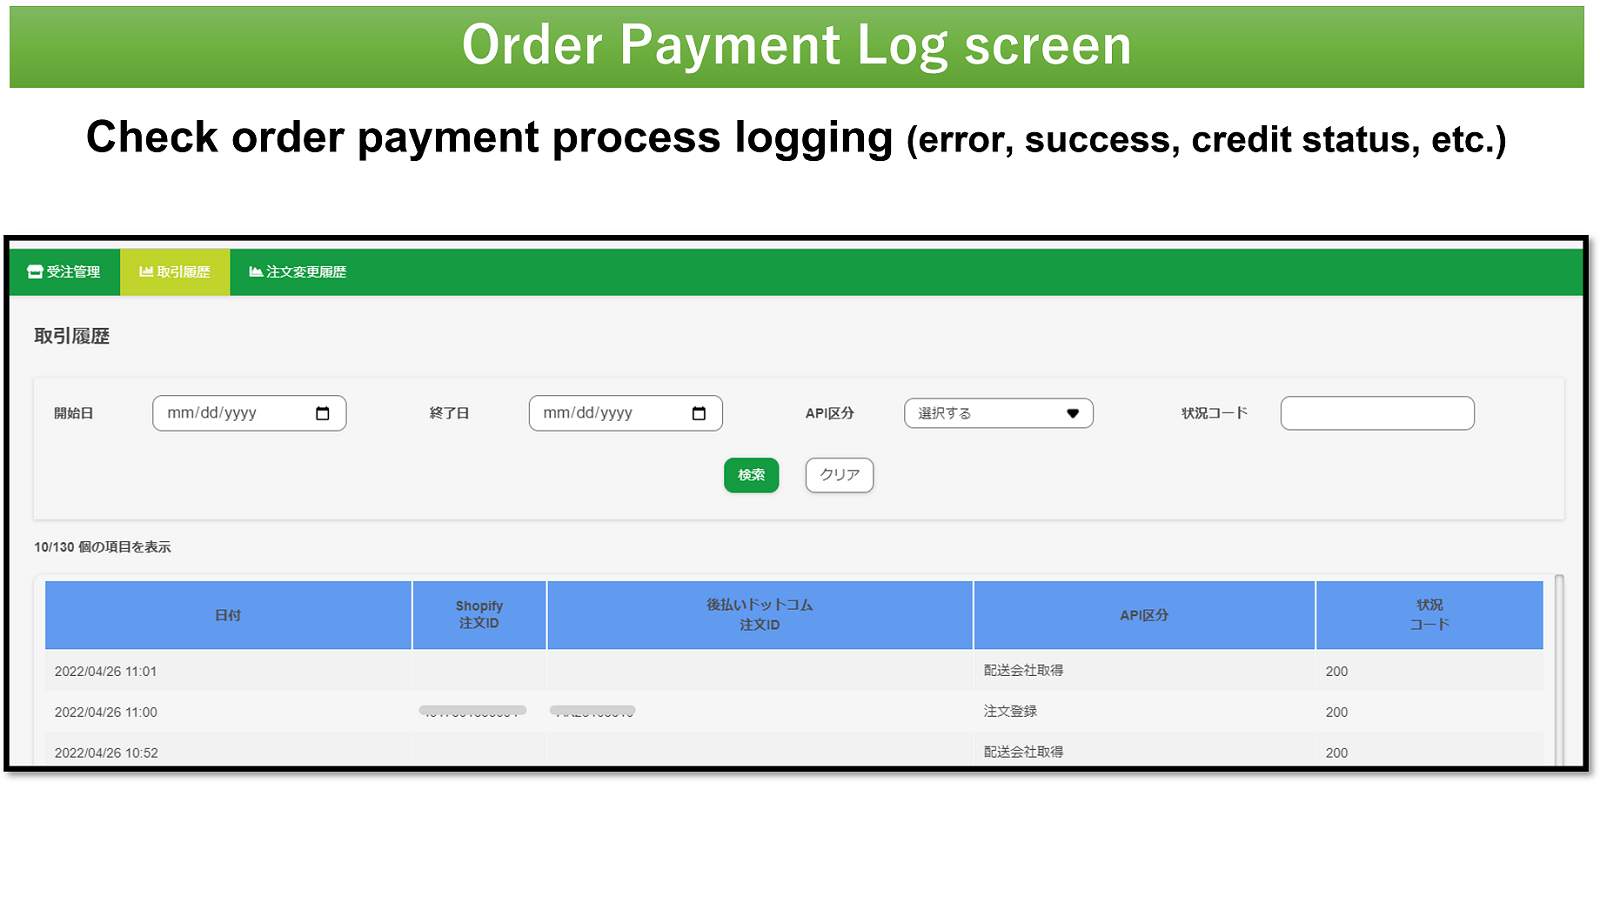Click the green 検索 button
Screen dimensions: 1600x900
(x=751, y=475)
